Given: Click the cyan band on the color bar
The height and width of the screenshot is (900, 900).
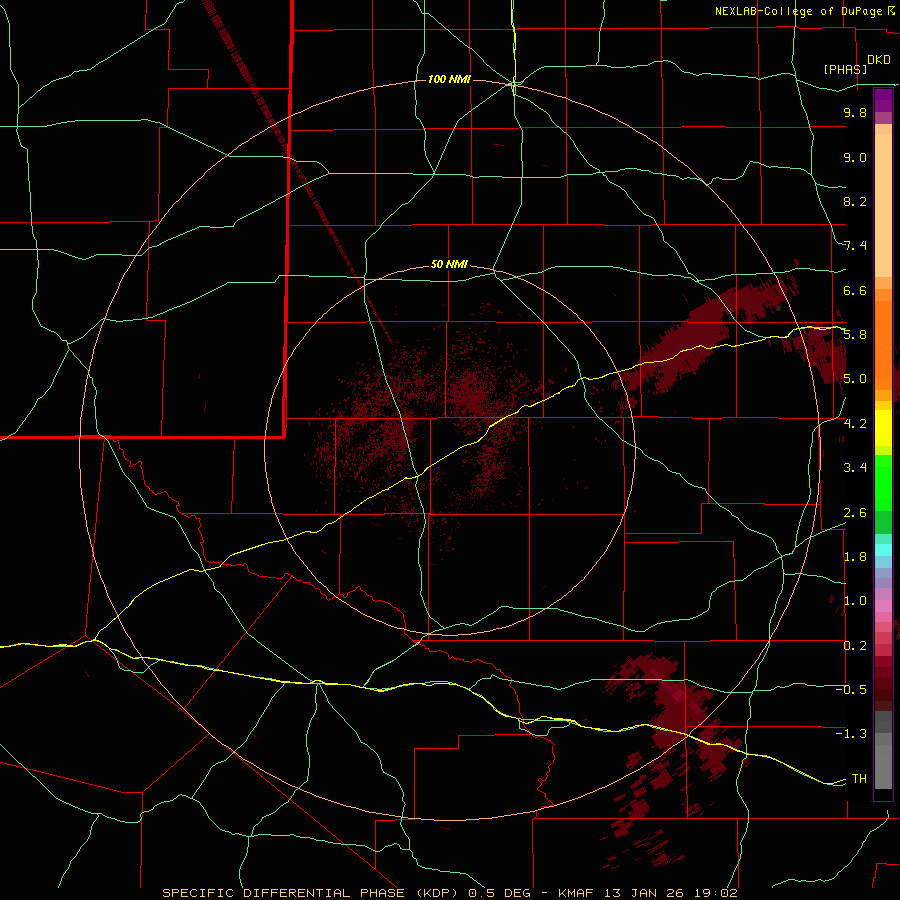Looking at the screenshot, I should 883,550.
